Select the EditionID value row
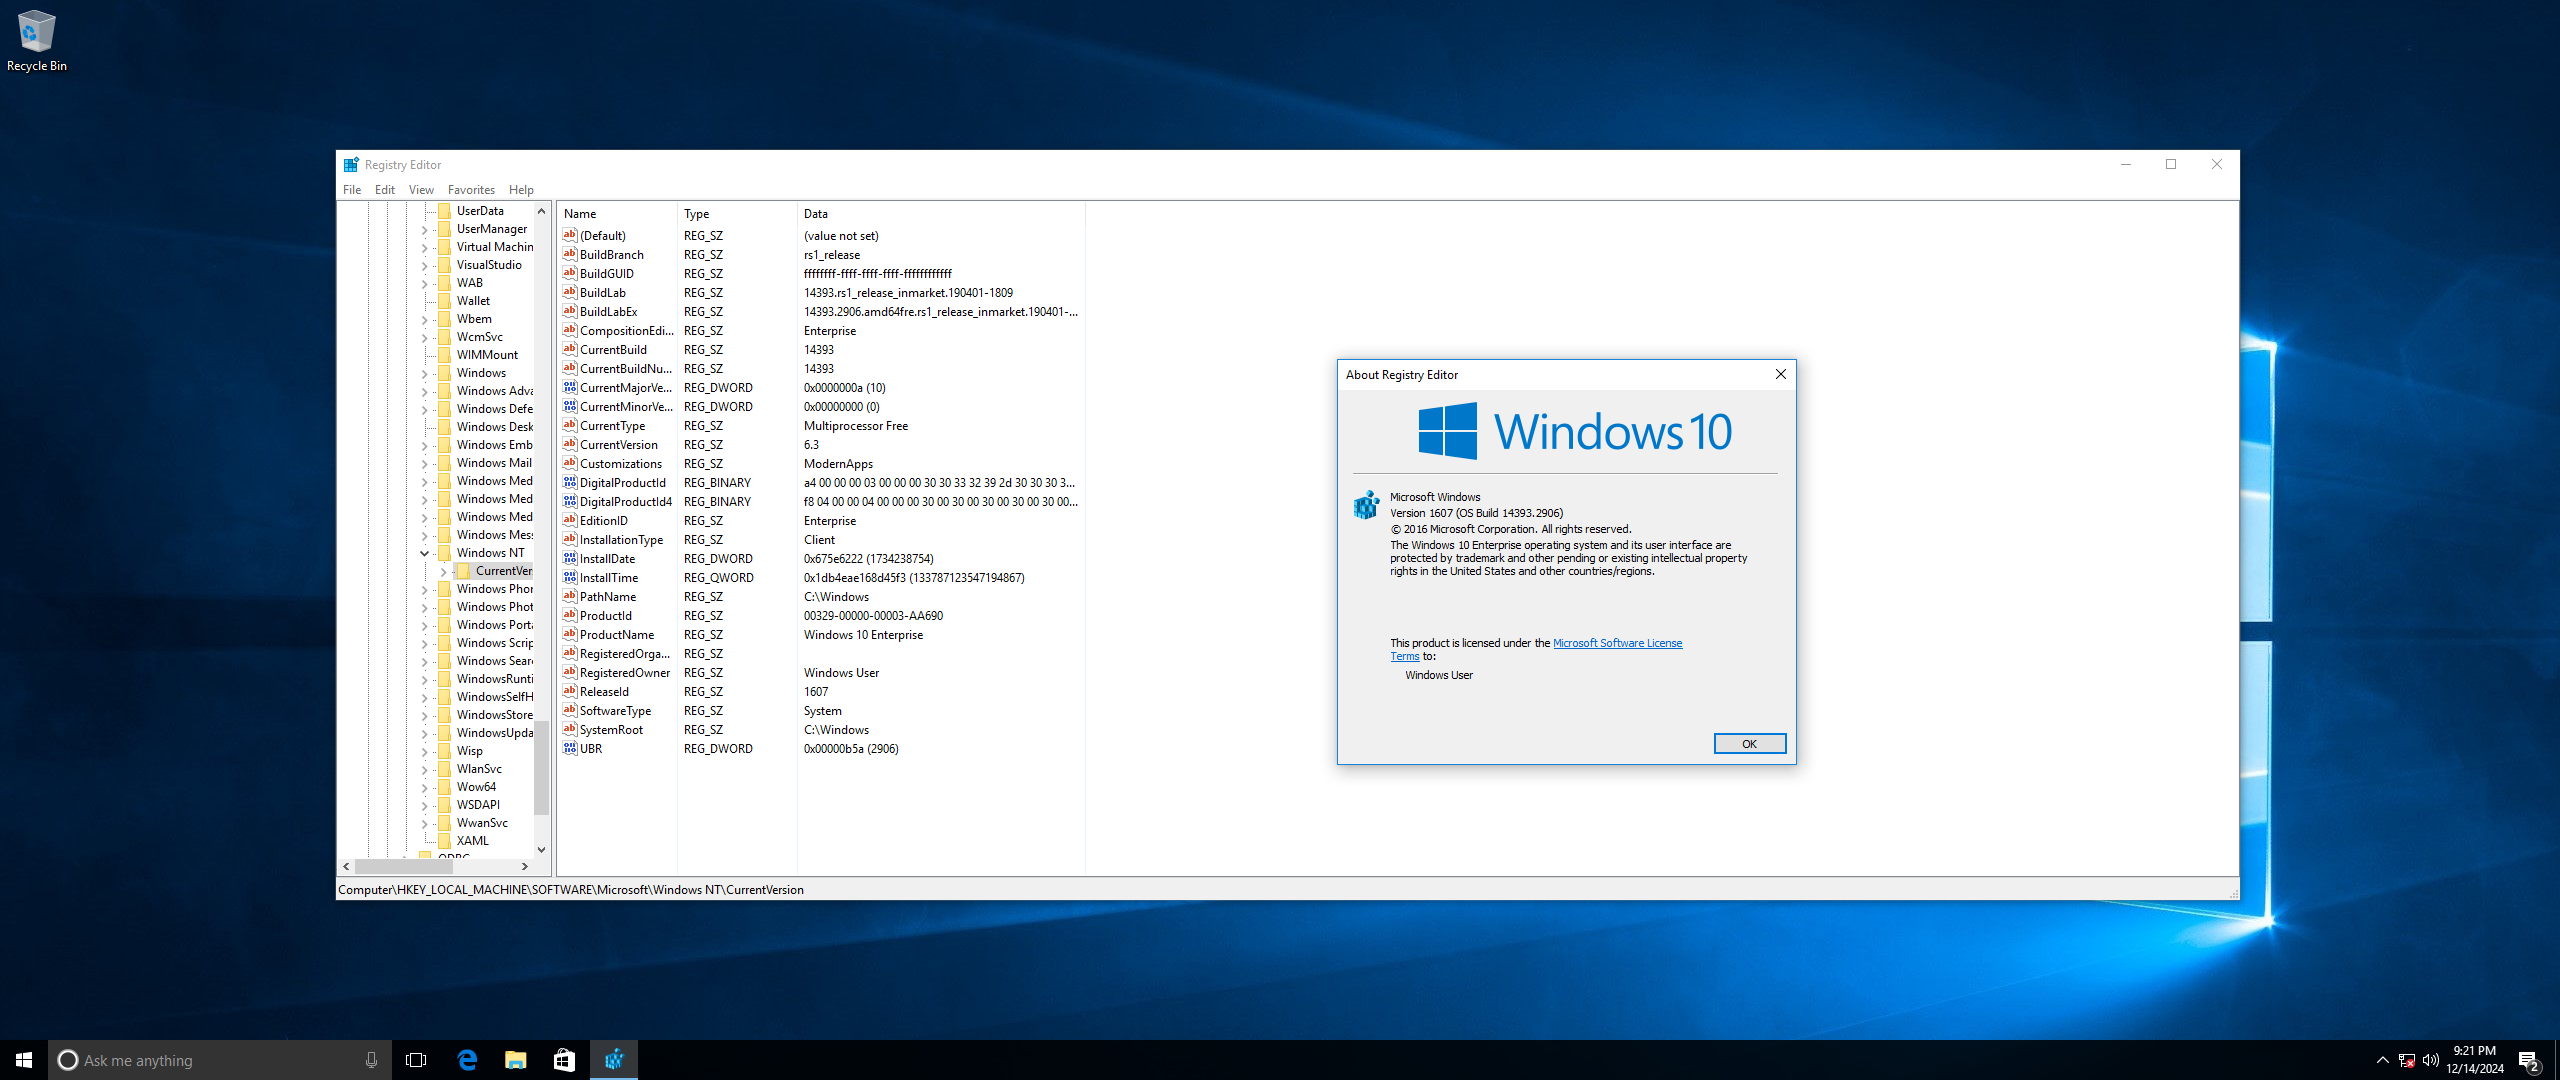Viewport: 2560px width, 1080px height. coord(820,520)
